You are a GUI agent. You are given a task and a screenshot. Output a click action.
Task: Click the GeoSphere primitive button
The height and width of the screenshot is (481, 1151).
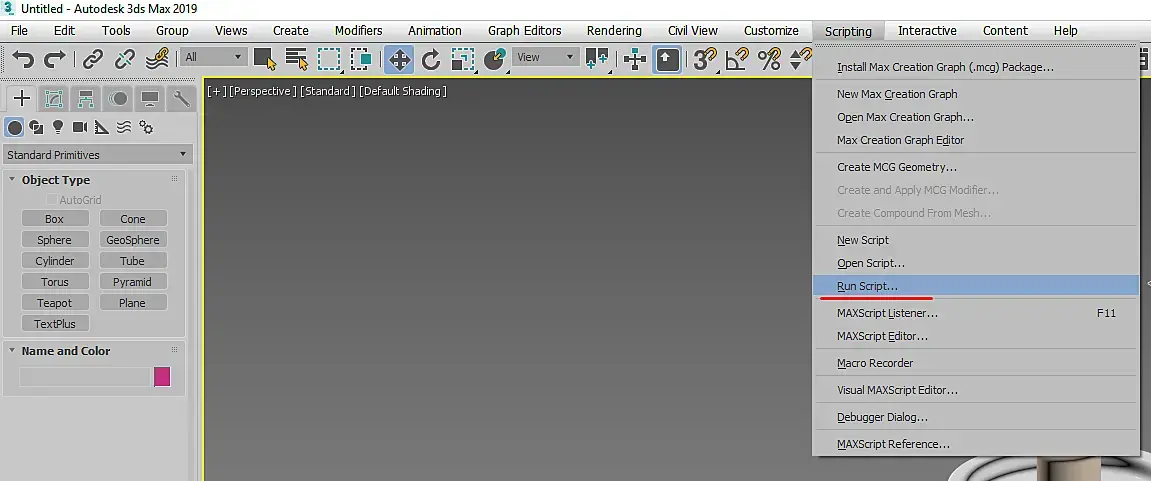tap(133, 240)
